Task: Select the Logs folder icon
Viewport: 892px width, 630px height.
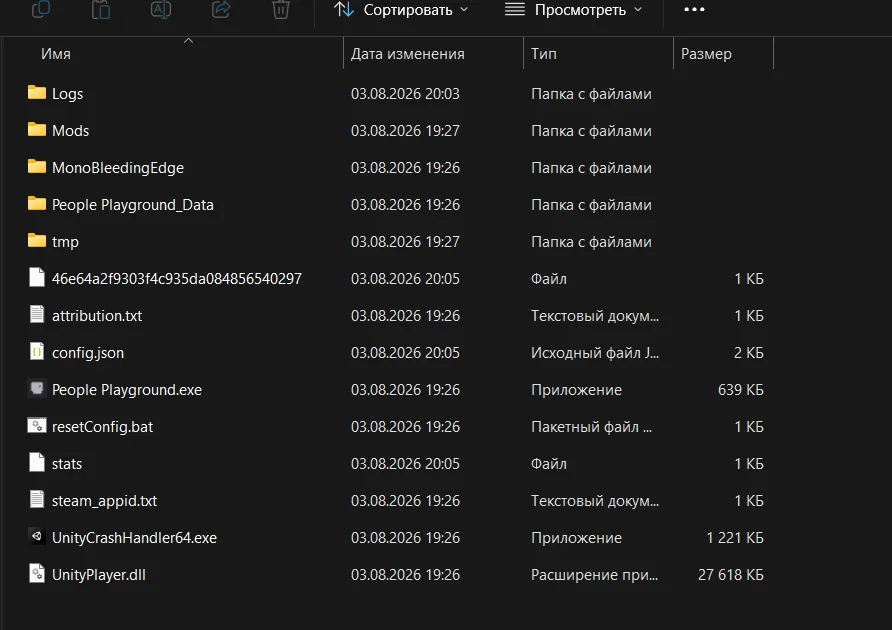Action: pyautogui.click(x=37, y=92)
